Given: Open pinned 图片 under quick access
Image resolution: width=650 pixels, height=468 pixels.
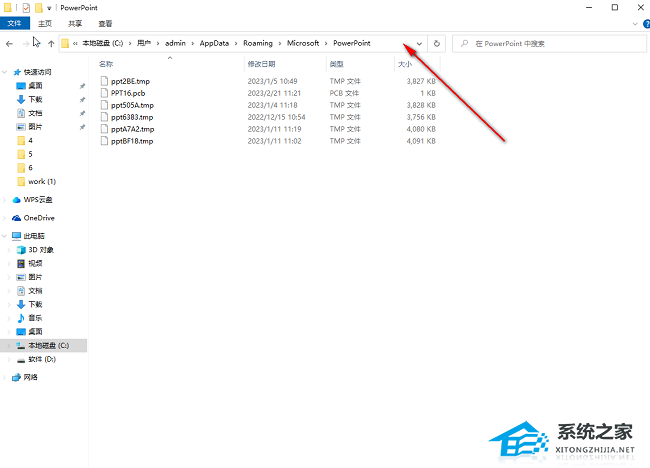Looking at the screenshot, I should tap(35, 127).
